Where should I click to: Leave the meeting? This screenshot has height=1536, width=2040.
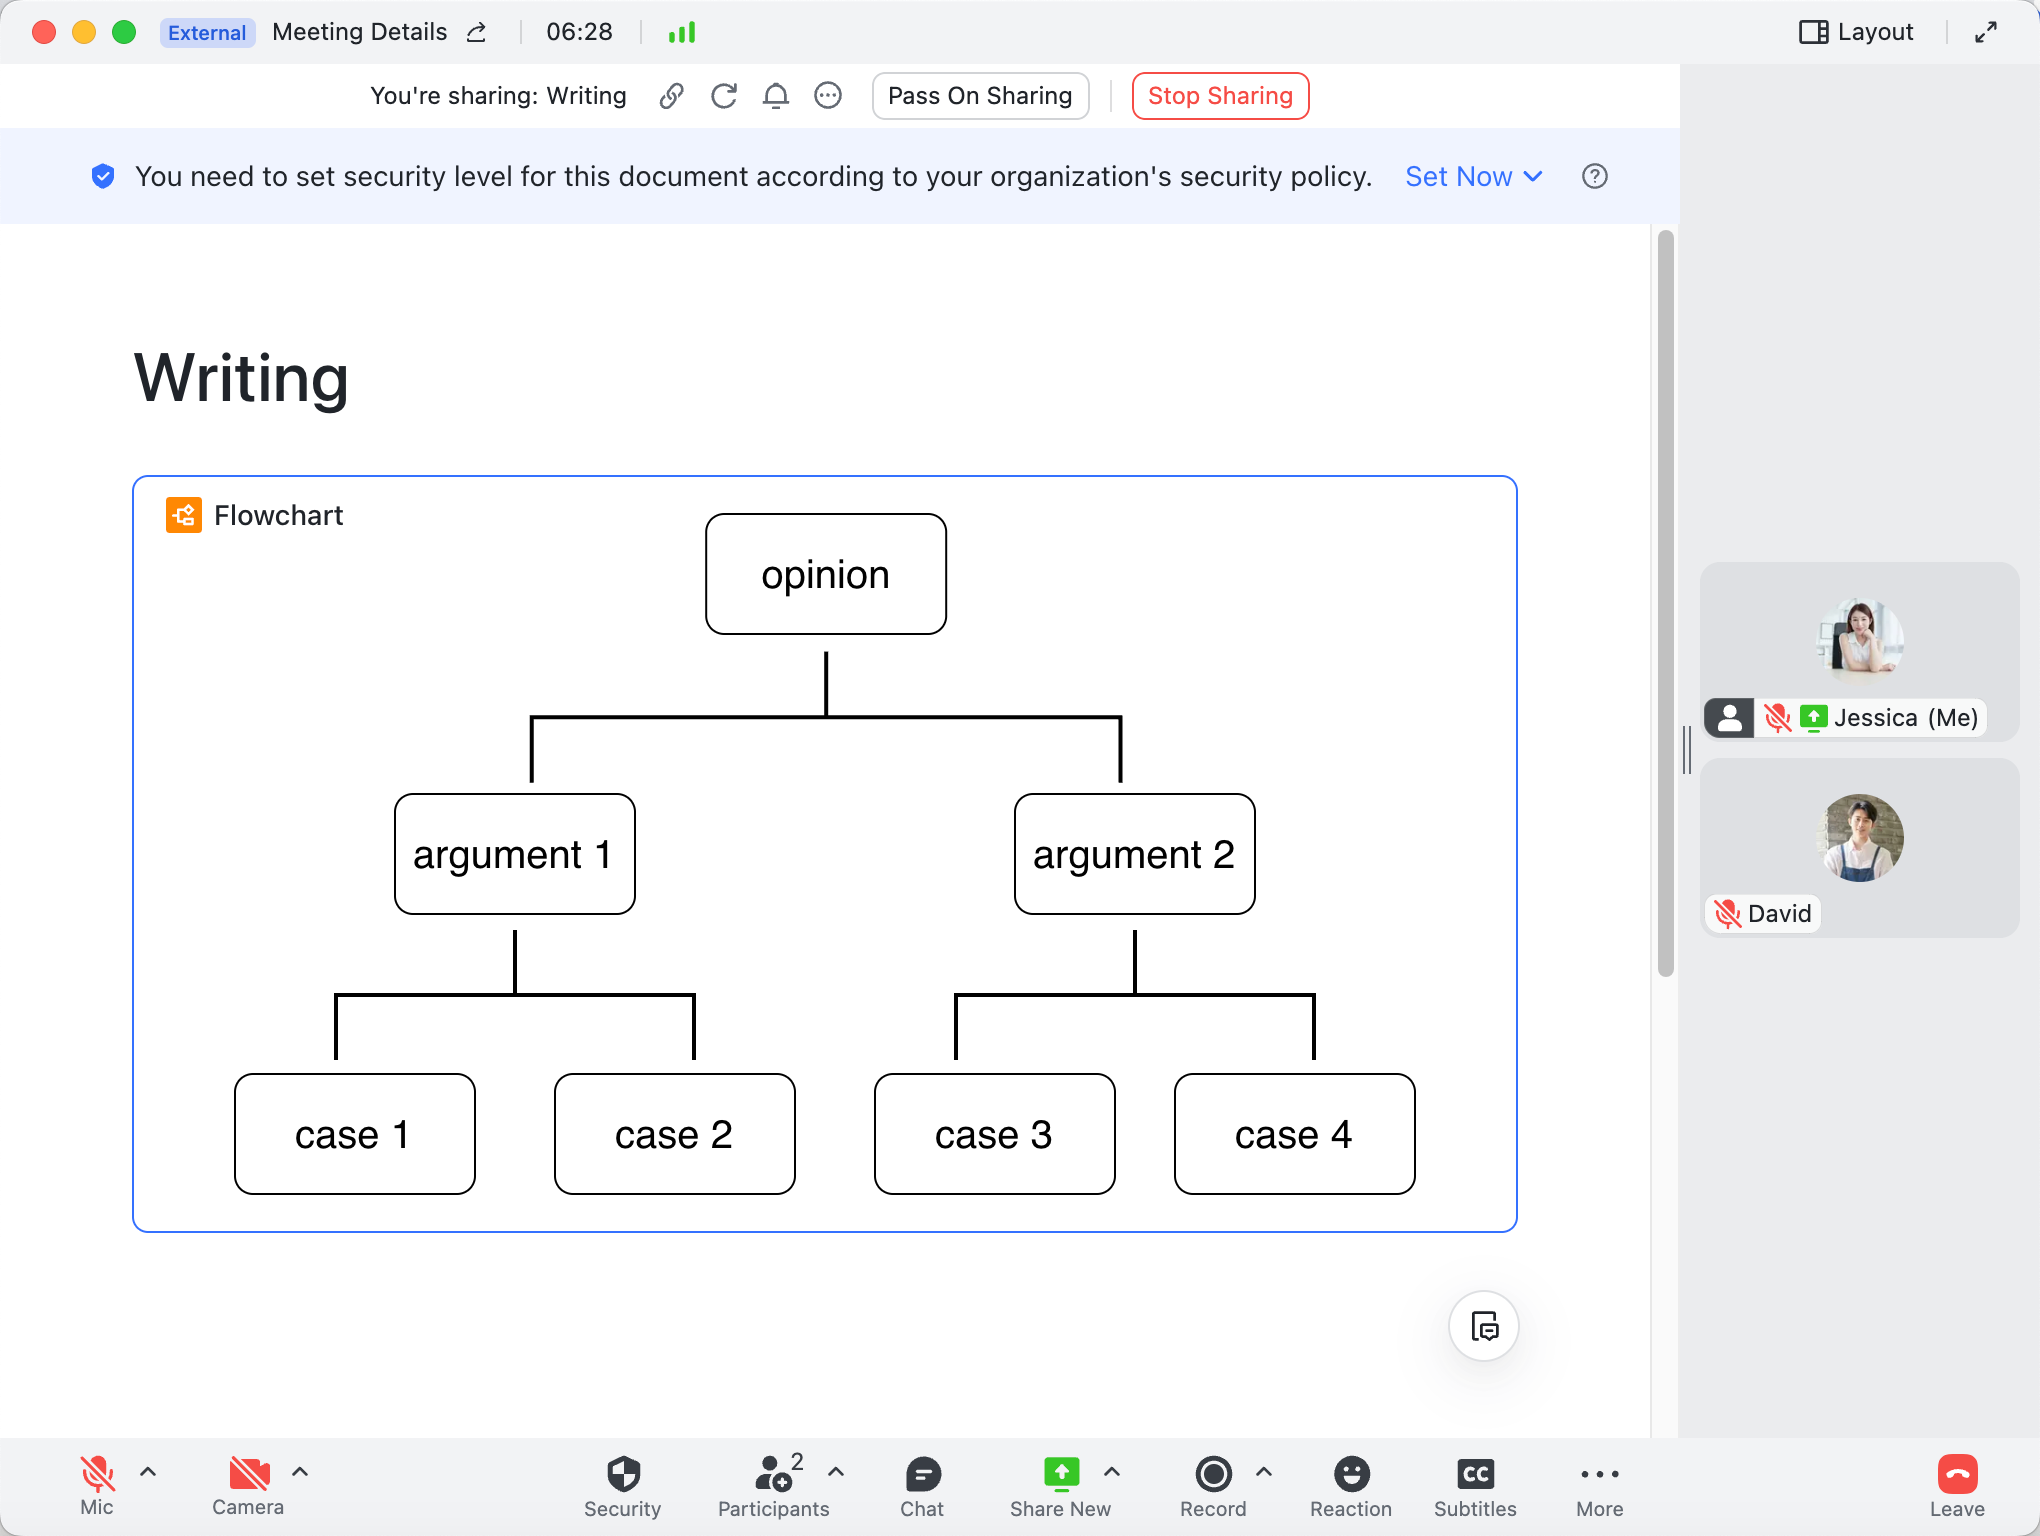[1957, 1488]
